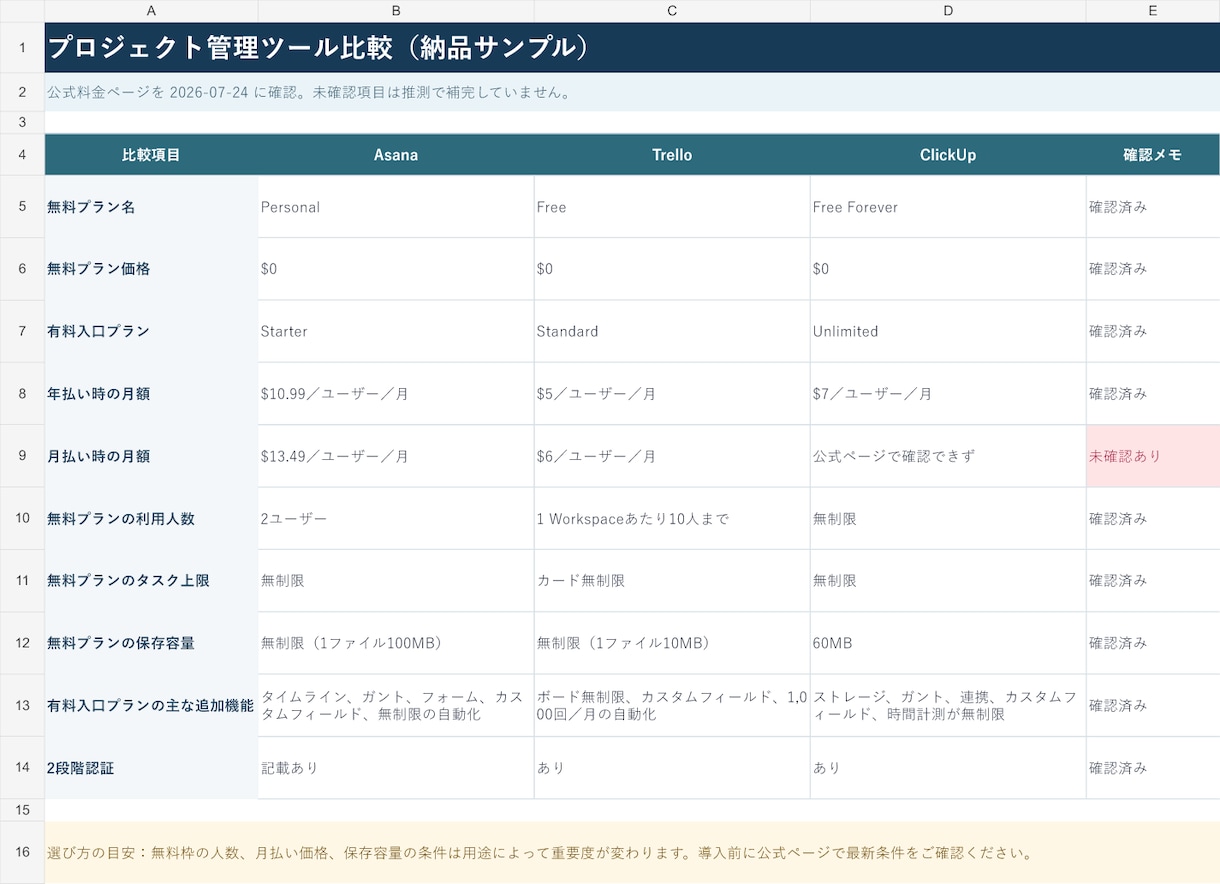Select the $7／ユーザー／月 cell
The height and width of the screenshot is (884, 1220).
coord(948,394)
